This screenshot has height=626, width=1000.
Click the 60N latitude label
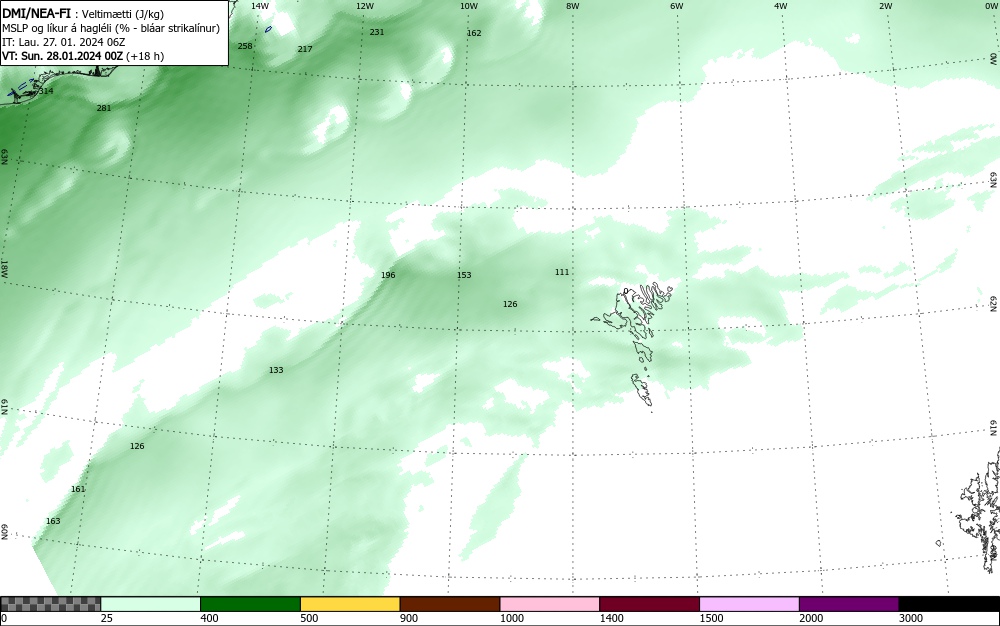(4, 532)
